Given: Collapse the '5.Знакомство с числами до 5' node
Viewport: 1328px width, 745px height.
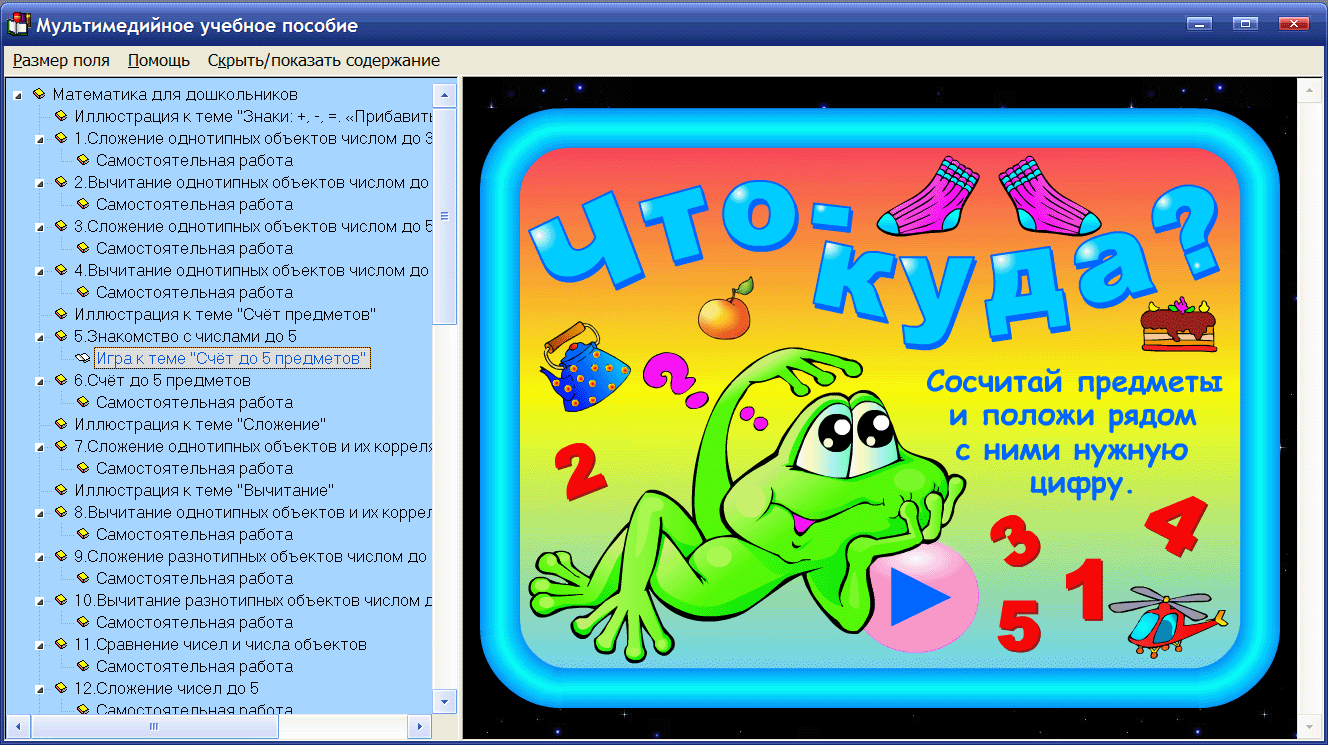Looking at the screenshot, I should click(40, 337).
